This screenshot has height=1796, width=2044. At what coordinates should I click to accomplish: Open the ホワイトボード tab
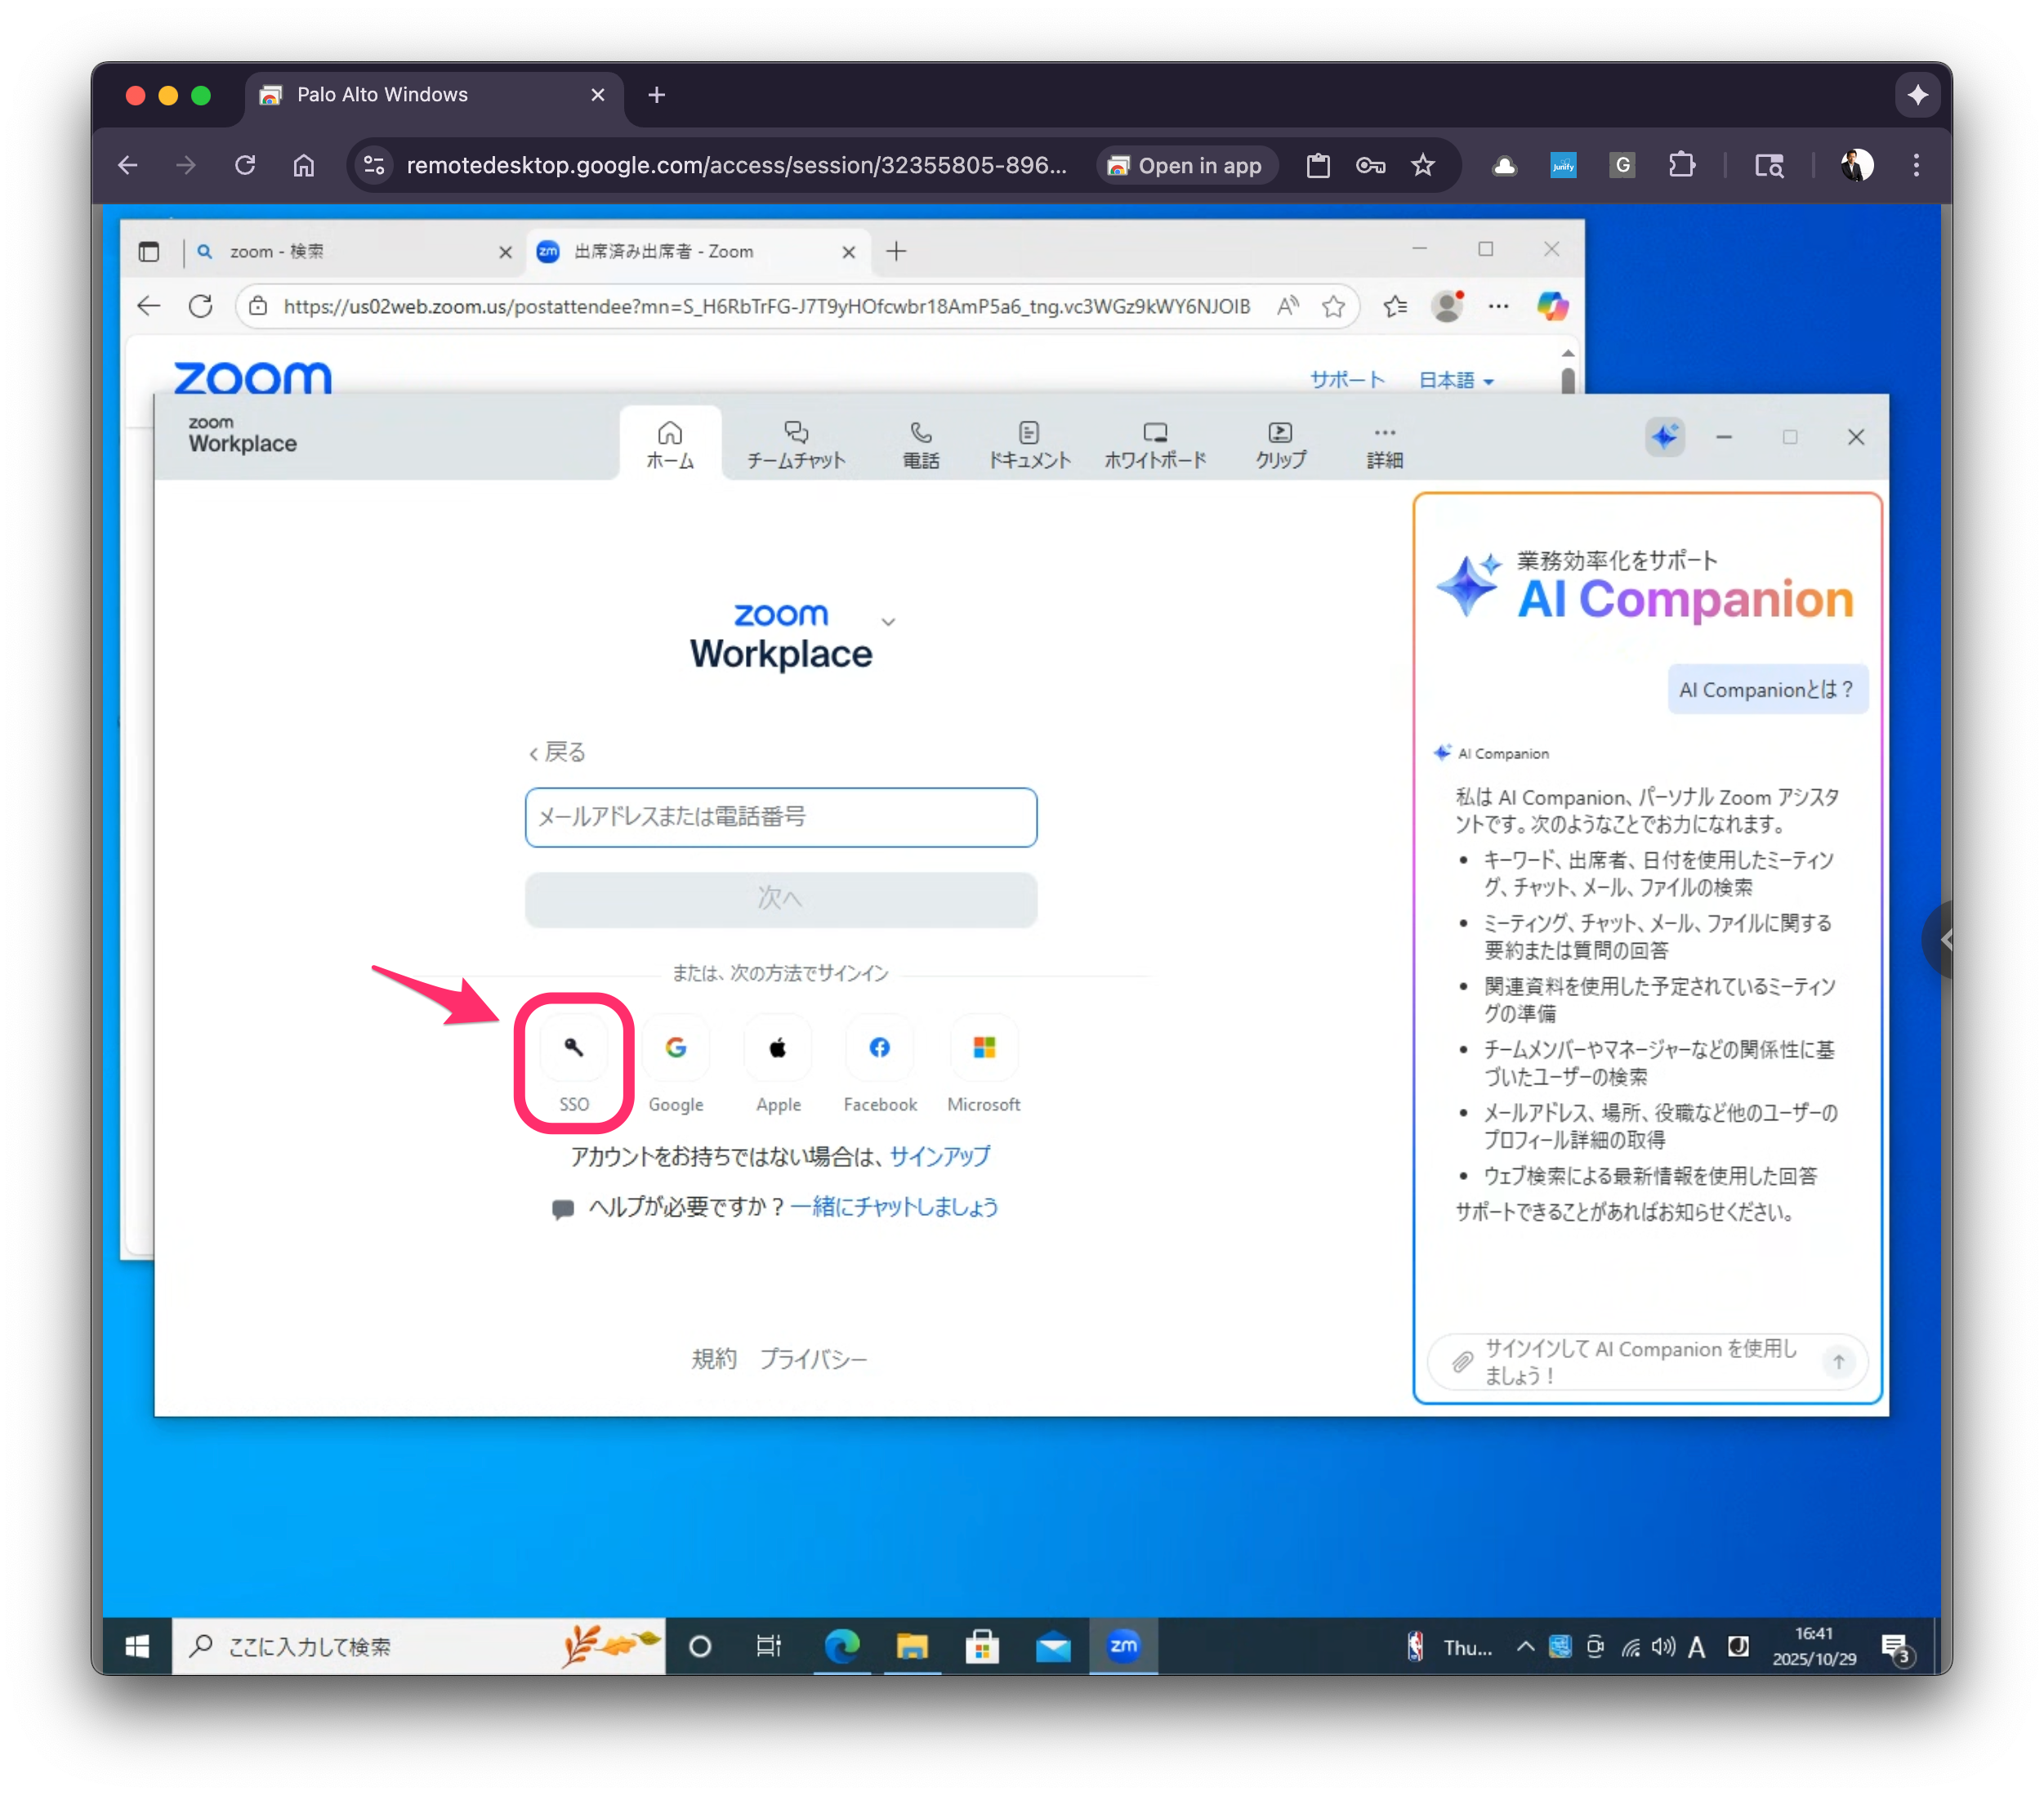point(1155,445)
